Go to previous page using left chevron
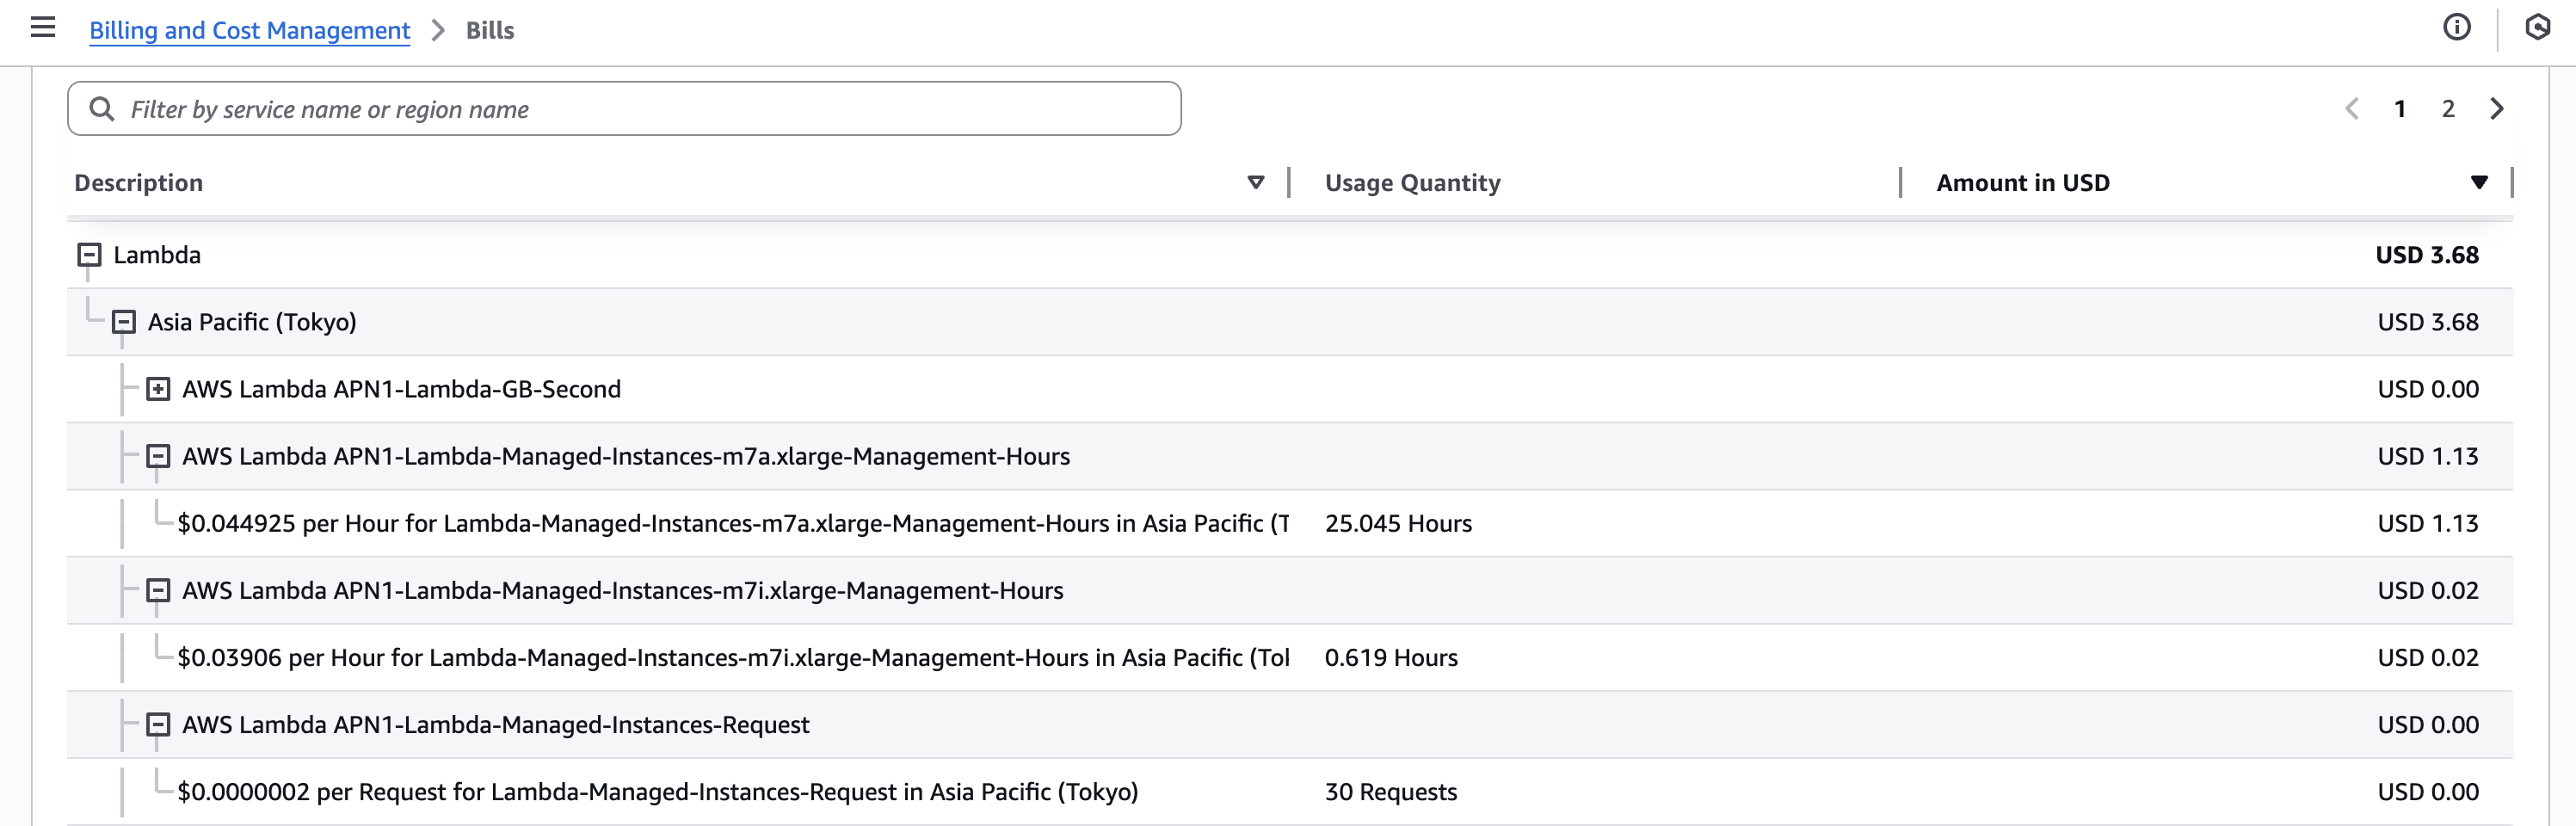Screen dimensions: 2576x826 coord(2352,109)
